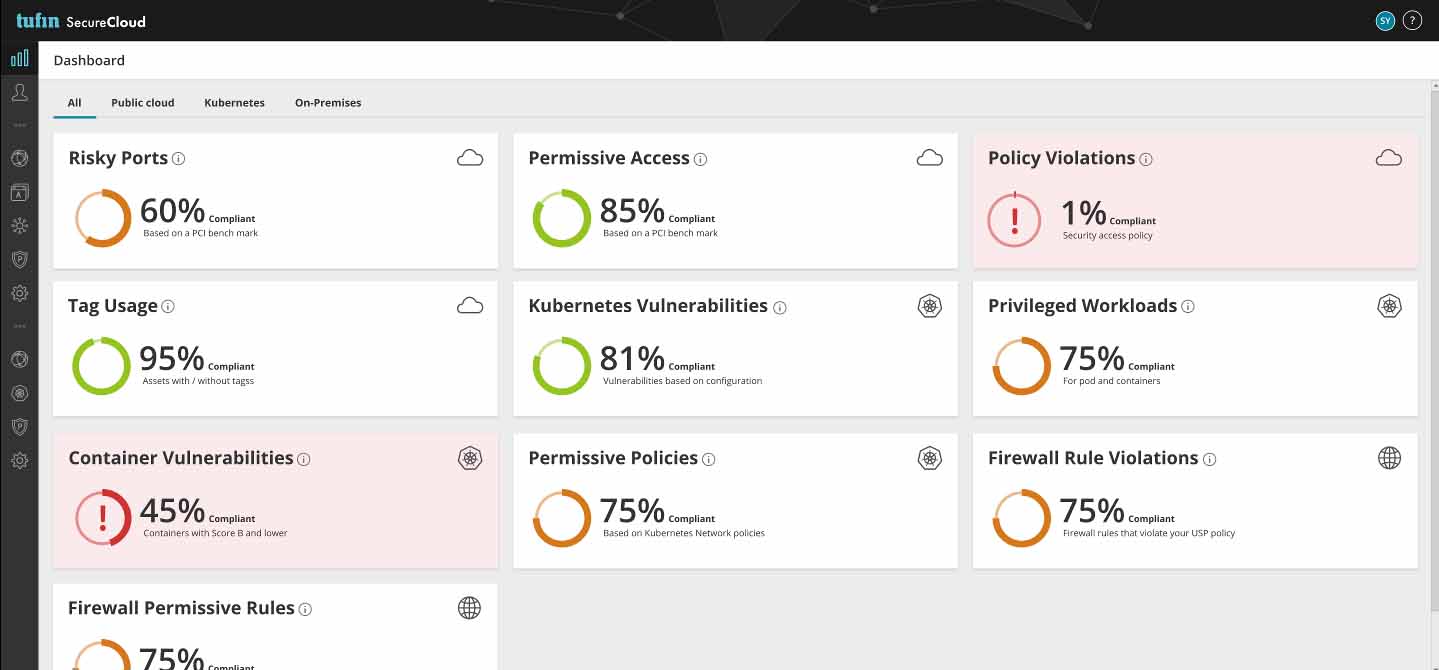Click the Kubernetes icon on Permissive Policies card
1439x670 pixels.
[x=930, y=458]
